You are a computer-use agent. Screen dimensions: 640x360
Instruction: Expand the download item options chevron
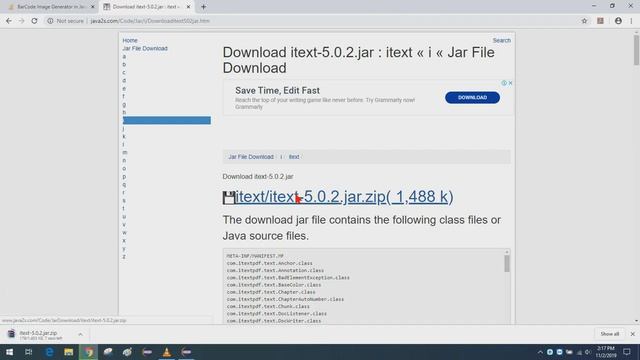(80, 334)
